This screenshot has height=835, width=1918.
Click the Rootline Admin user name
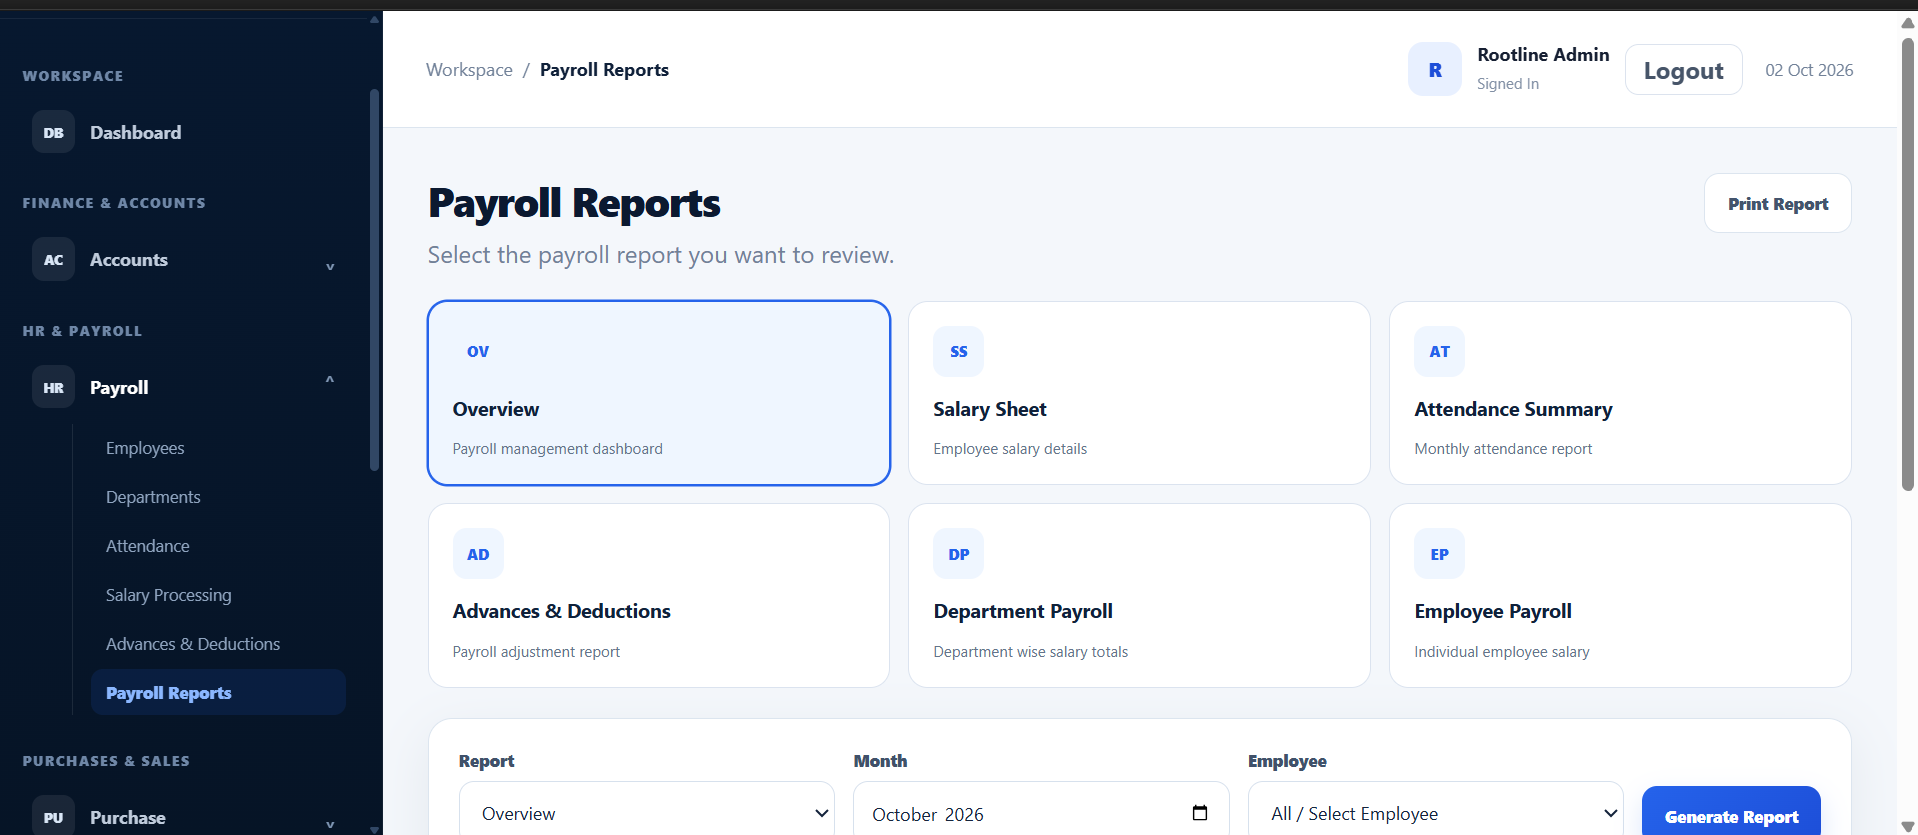1543,55
